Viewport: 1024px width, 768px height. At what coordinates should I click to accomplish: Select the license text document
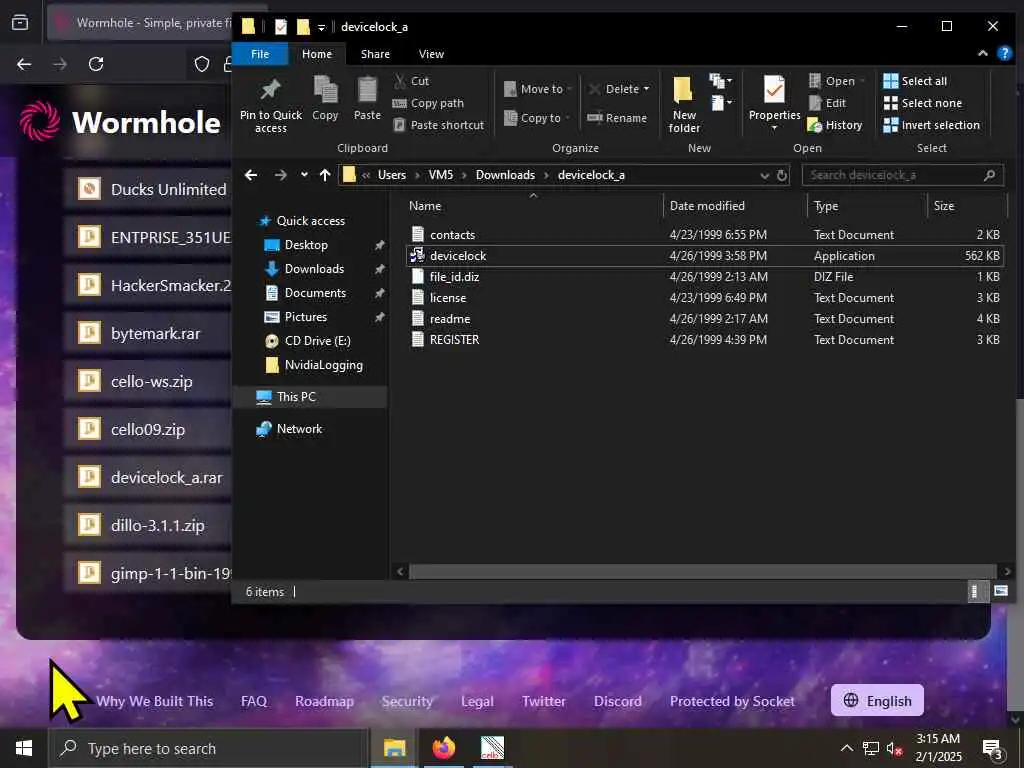(x=705, y=297)
